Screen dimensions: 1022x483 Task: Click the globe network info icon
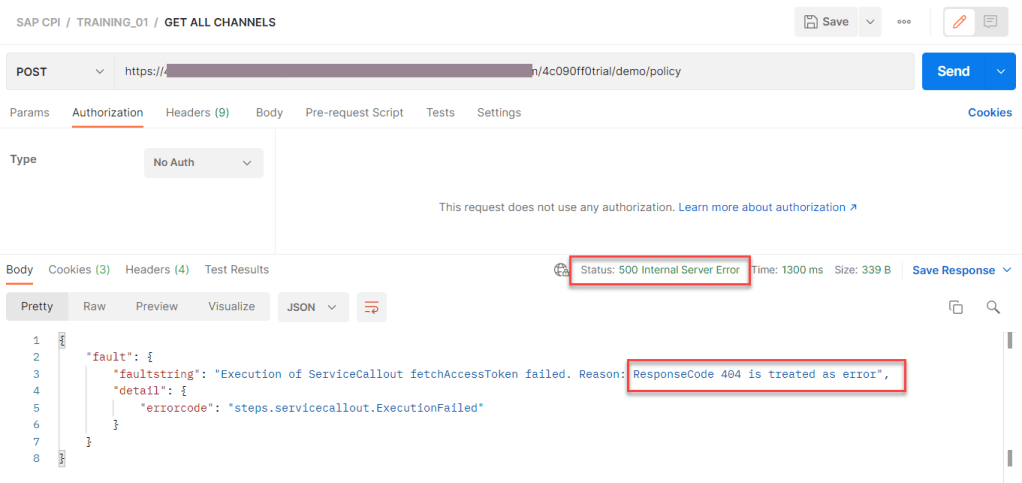561,270
